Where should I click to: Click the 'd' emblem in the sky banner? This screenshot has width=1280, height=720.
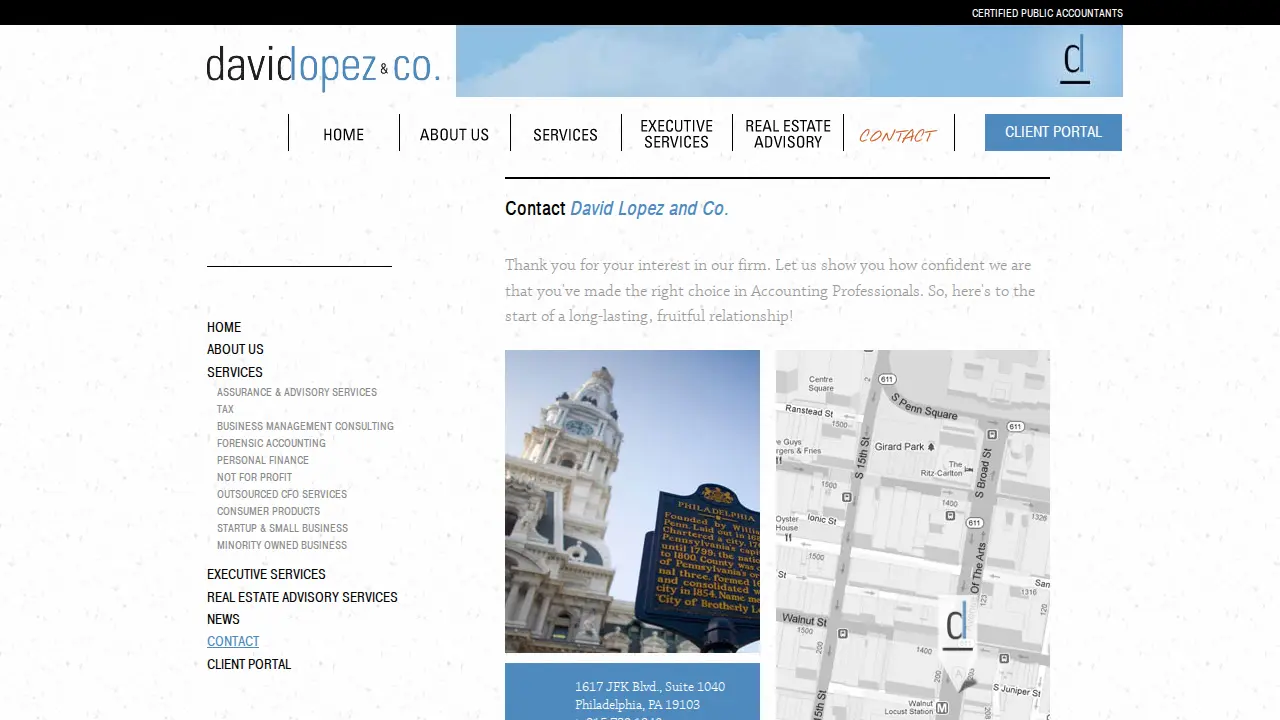click(x=1075, y=60)
